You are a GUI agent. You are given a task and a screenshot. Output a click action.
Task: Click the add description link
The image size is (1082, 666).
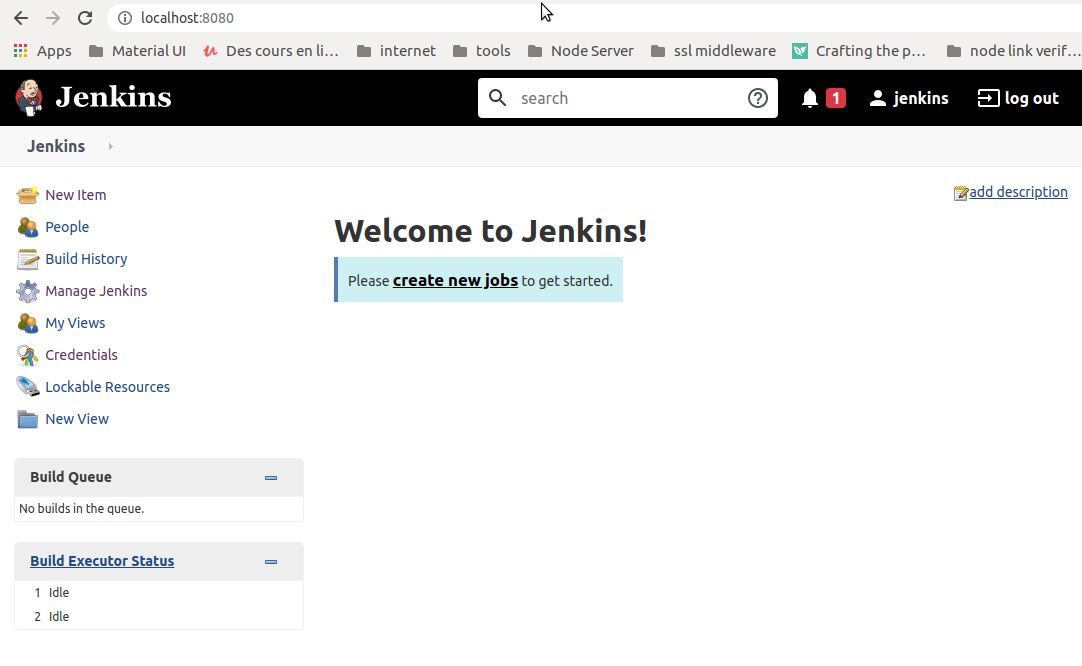tap(1017, 191)
